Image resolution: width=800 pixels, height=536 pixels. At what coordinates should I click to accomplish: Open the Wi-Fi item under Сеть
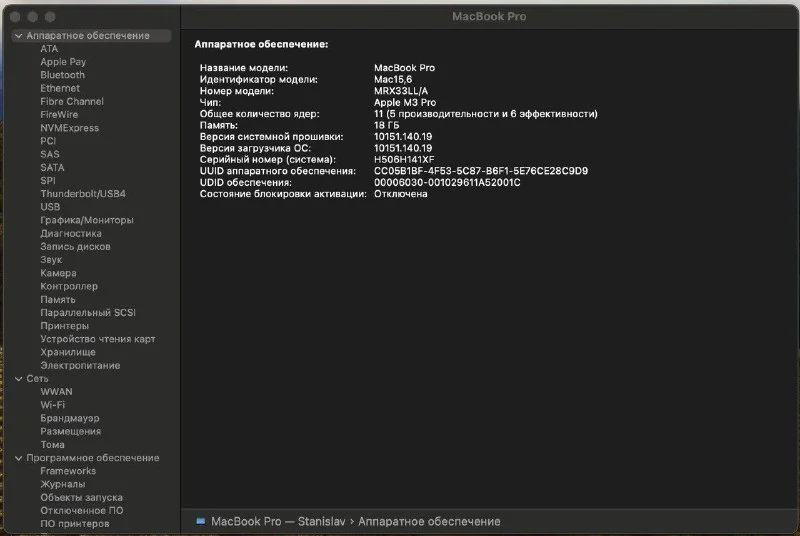[x=53, y=405]
